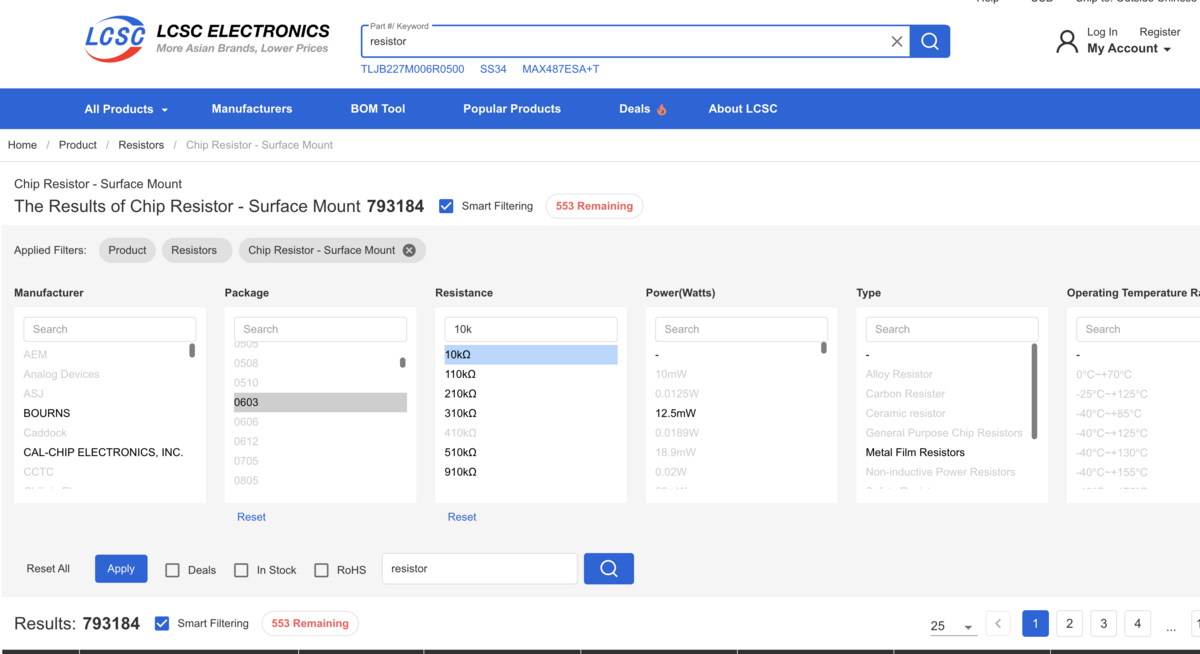Go to the Resistors breadcrumb

pyautogui.click(x=141, y=145)
